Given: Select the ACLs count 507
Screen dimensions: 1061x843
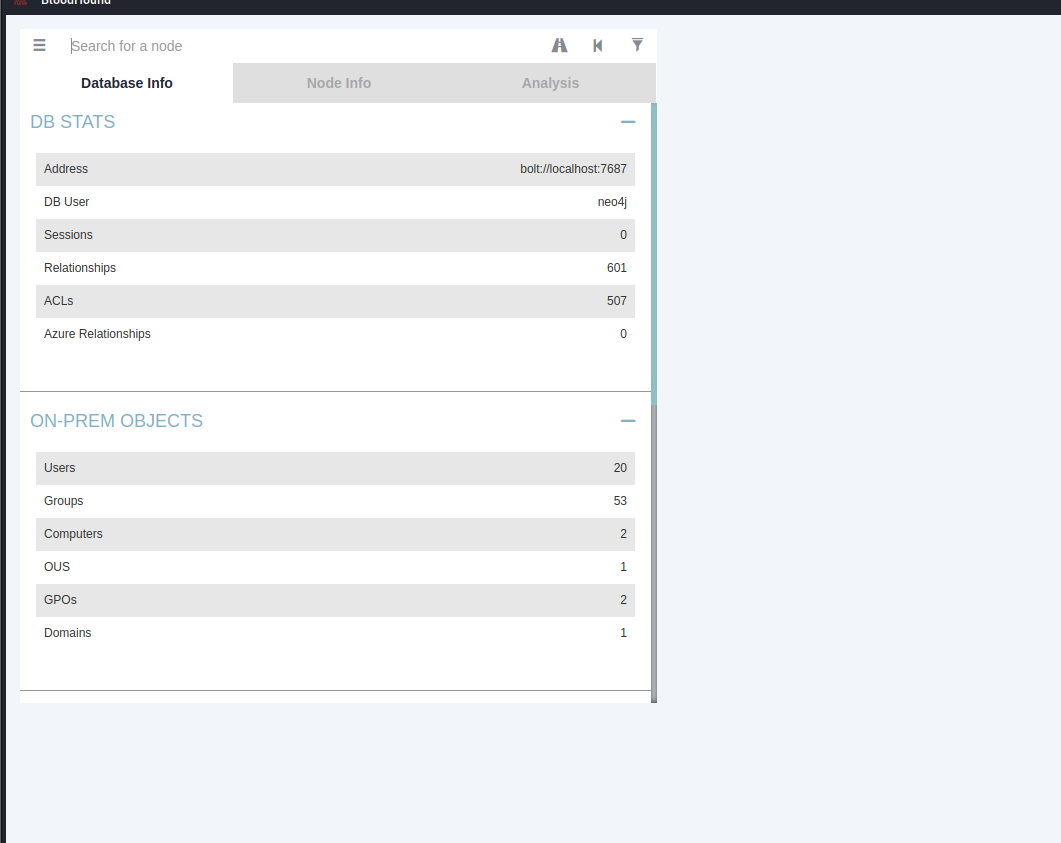Looking at the screenshot, I should coord(616,301).
